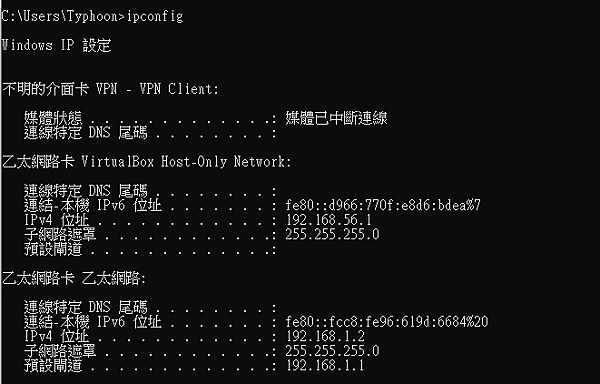Select IPv6 address fe80::fcc8:fe96:619d:6684%20
The width and height of the screenshot is (600, 384).
[x=387, y=322]
